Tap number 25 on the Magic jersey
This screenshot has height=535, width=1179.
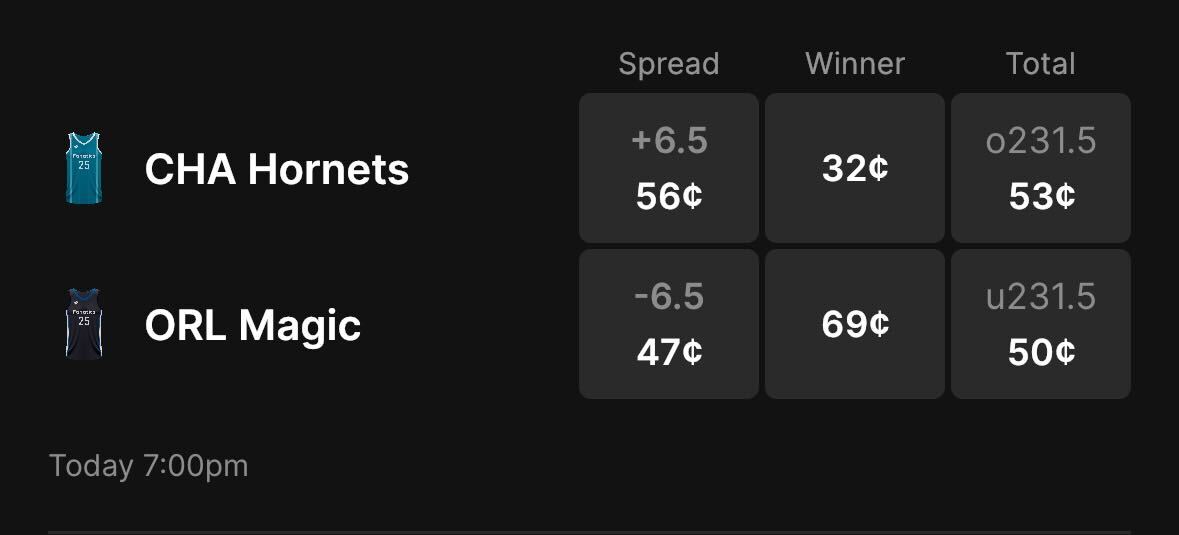tap(84, 322)
